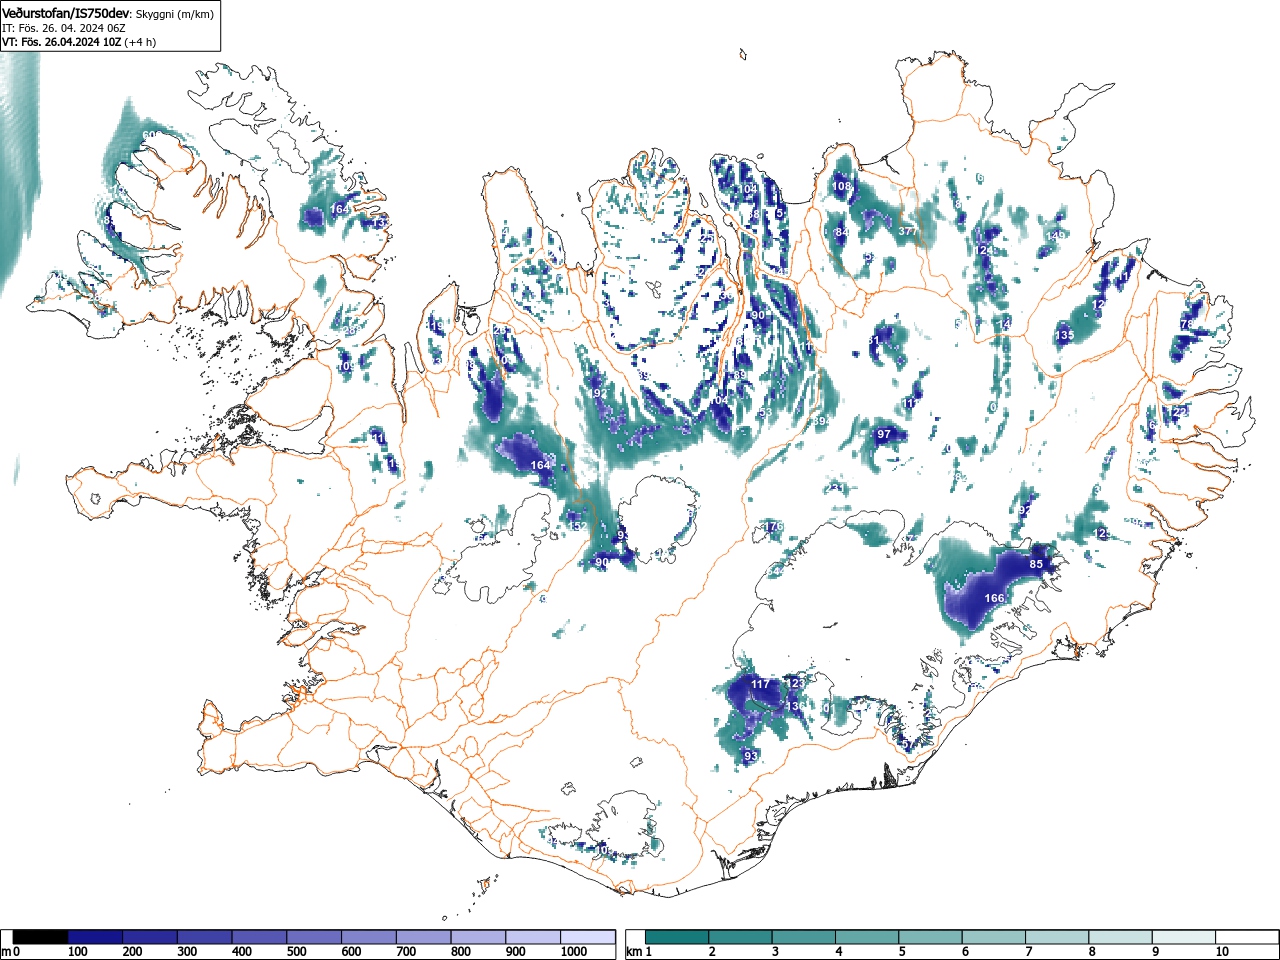The image size is (1280, 960).
Task: Click the 97 visibility value on the map
Action: tap(884, 434)
